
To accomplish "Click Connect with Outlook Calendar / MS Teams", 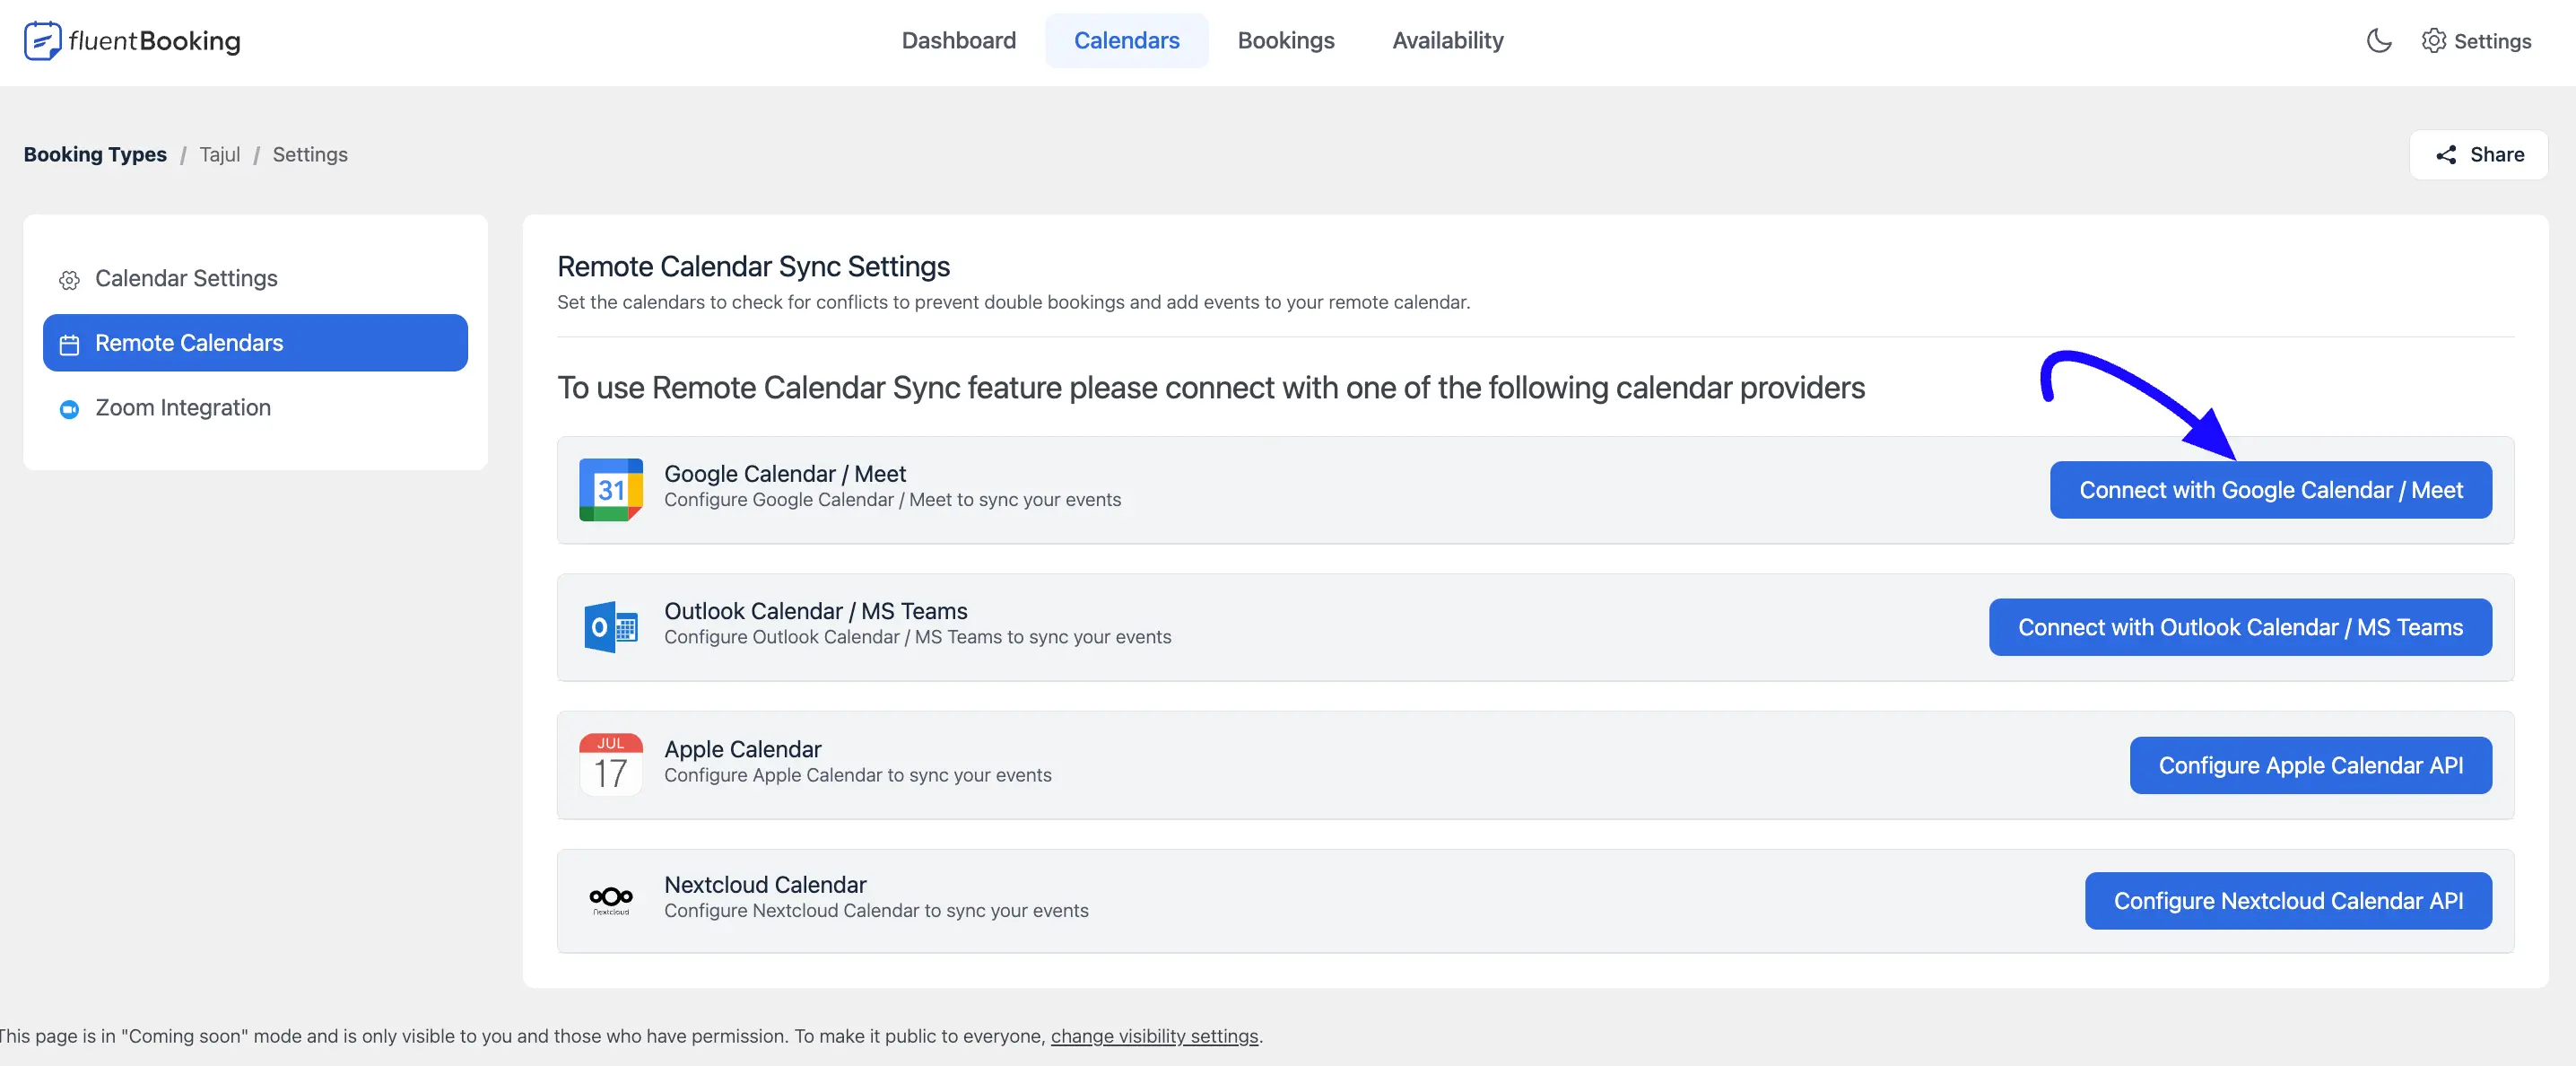I will coord(2239,627).
